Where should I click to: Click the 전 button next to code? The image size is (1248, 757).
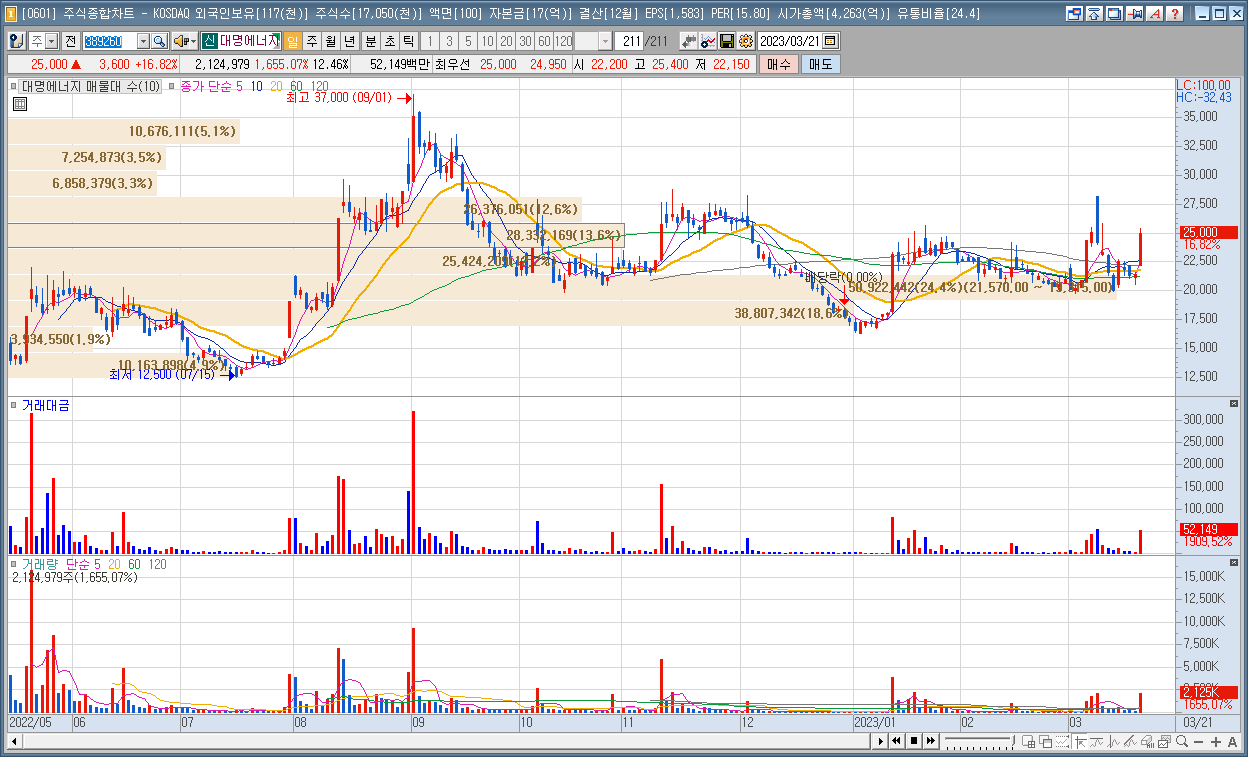[x=71, y=41]
